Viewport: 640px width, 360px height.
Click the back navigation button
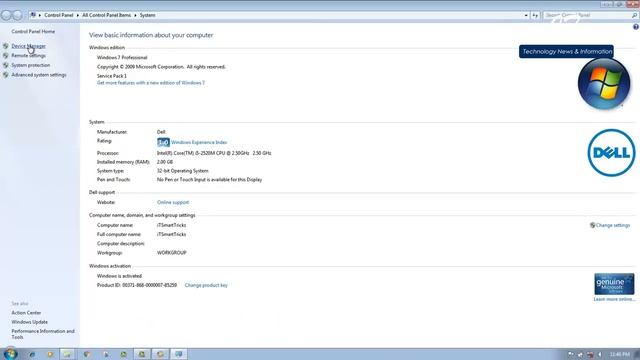[6, 16]
